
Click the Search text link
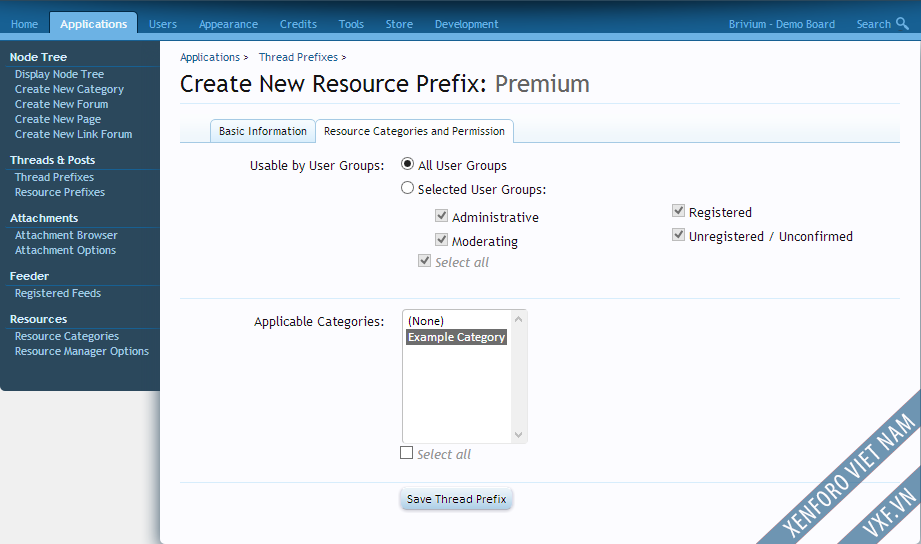pyautogui.click(x=873, y=24)
